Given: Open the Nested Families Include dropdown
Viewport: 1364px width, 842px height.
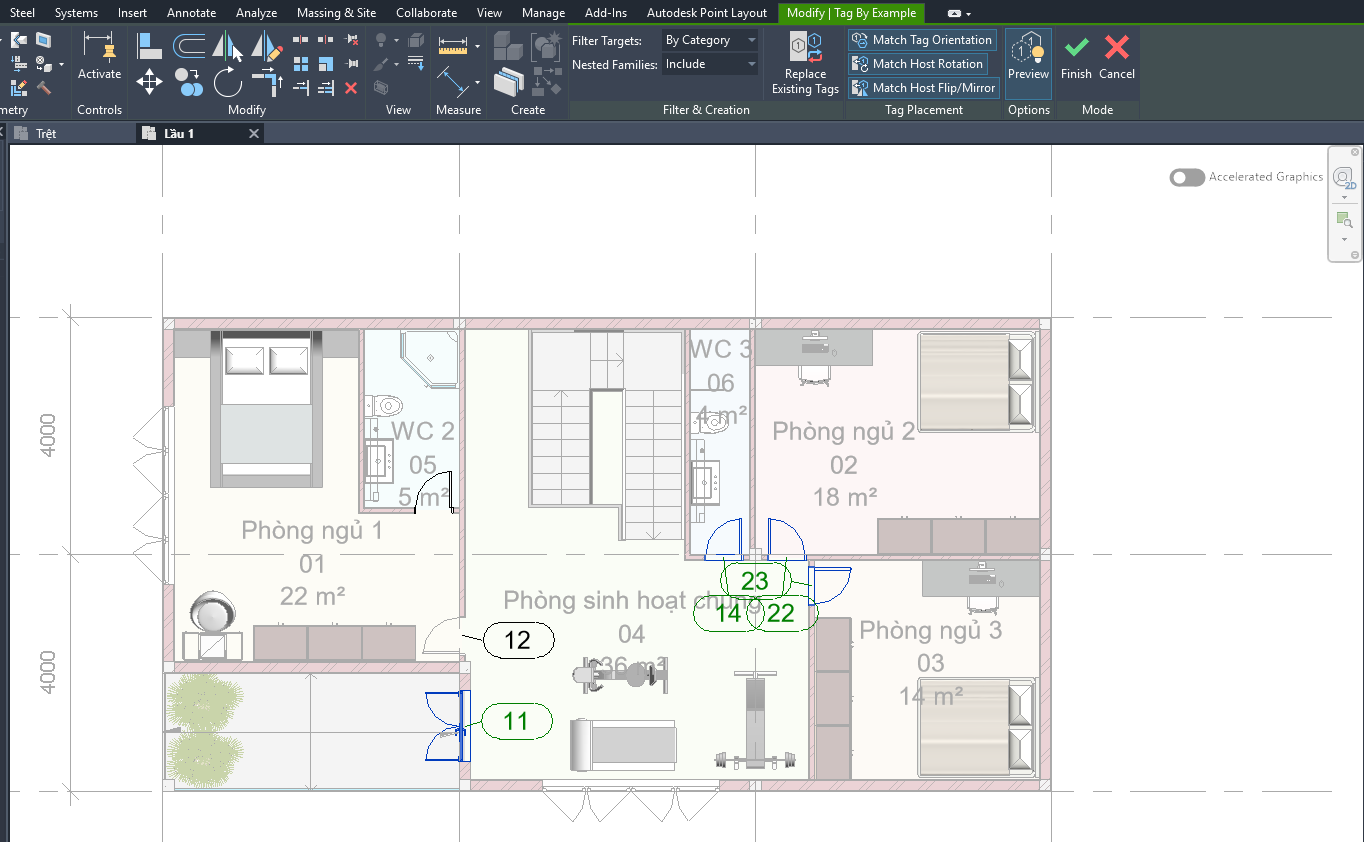Looking at the screenshot, I should coord(711,64).
